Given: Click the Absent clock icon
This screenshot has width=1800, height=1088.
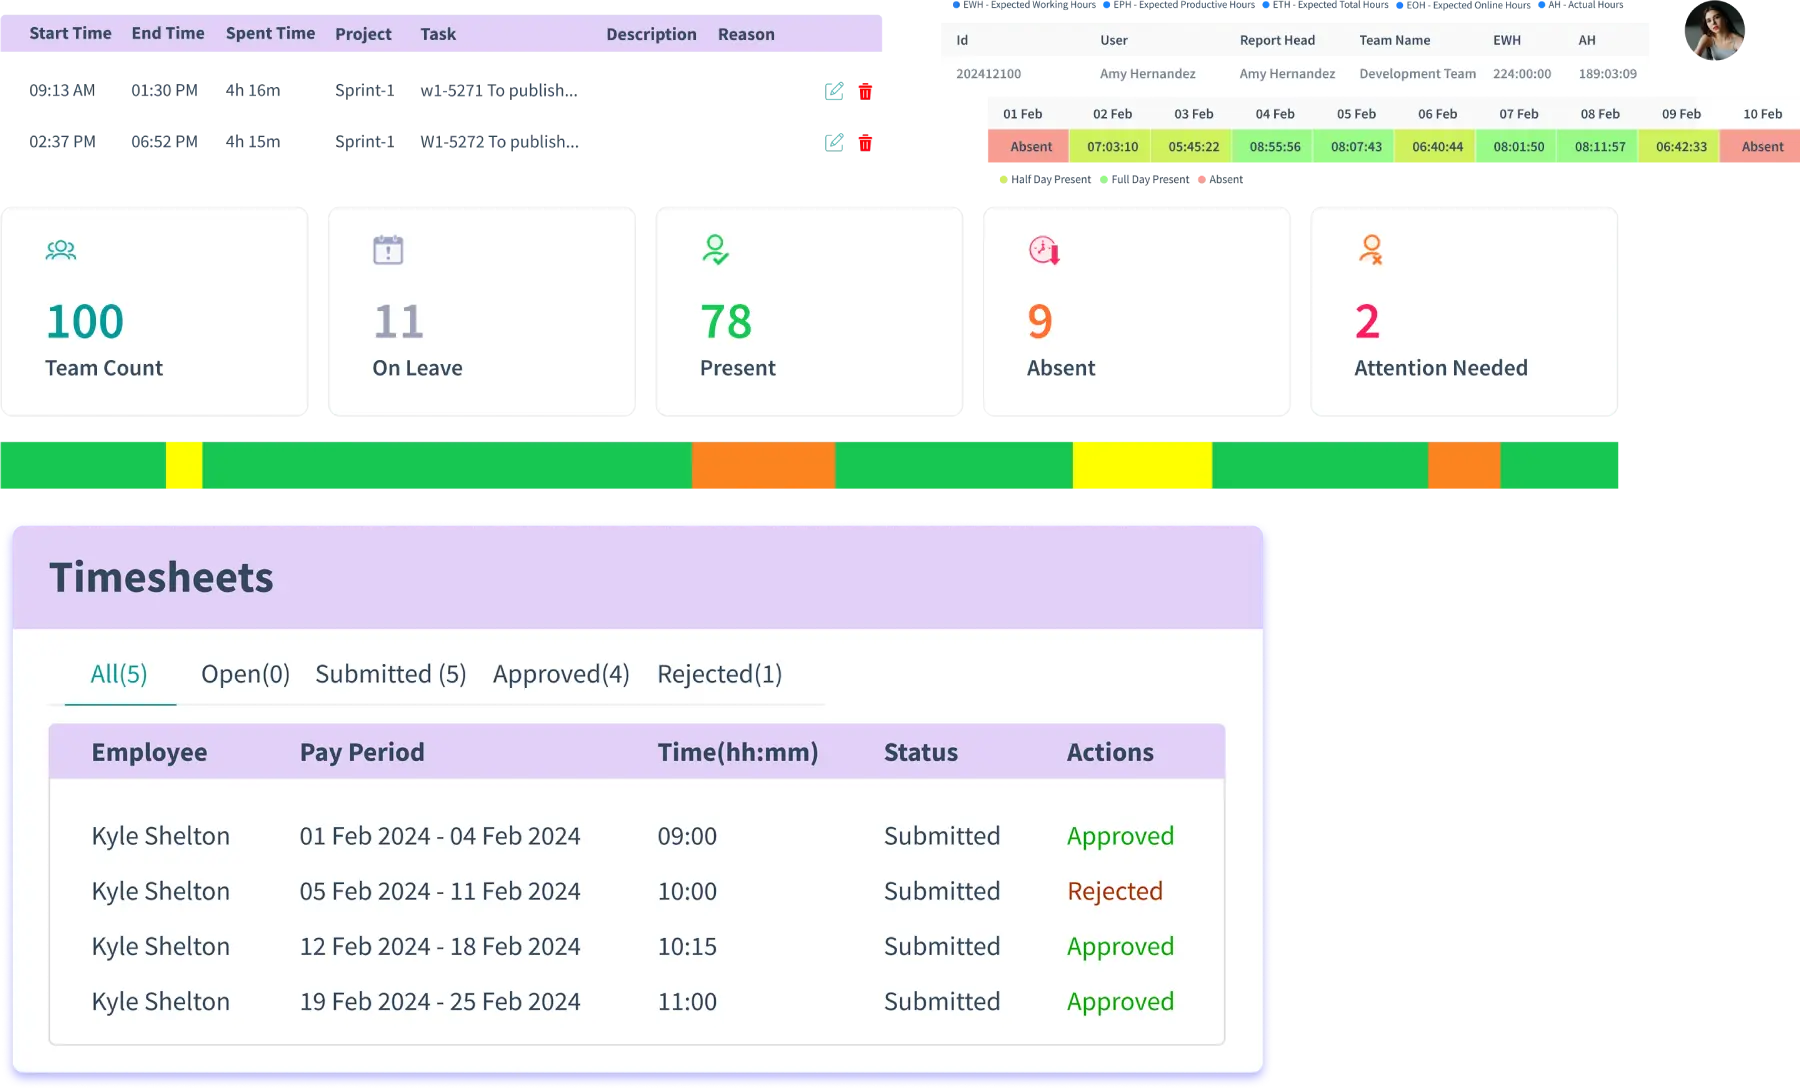Looking at the screenshot, I should [1044, 250].
